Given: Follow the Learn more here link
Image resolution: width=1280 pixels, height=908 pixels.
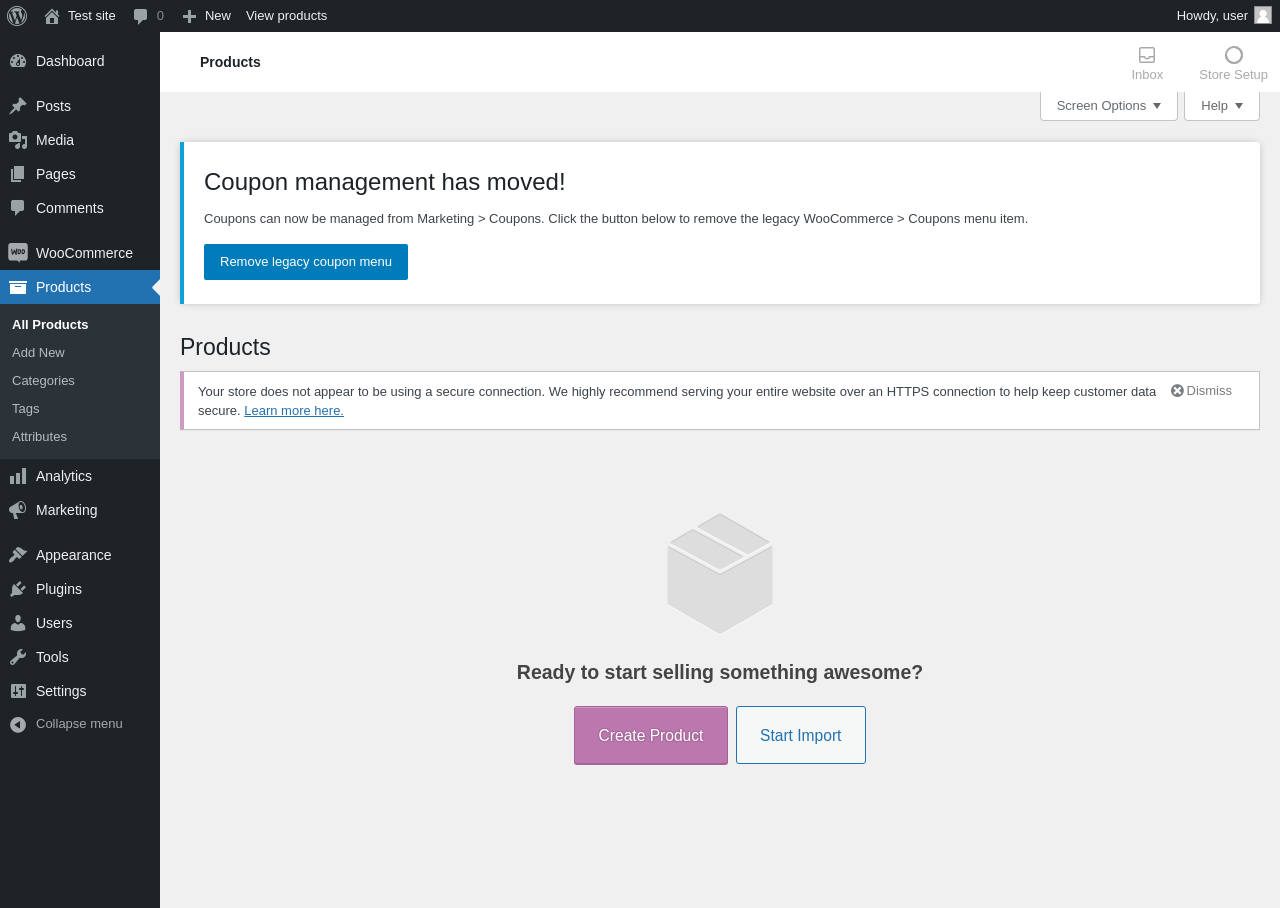Looking at the screenshot, I should (294, 411).
